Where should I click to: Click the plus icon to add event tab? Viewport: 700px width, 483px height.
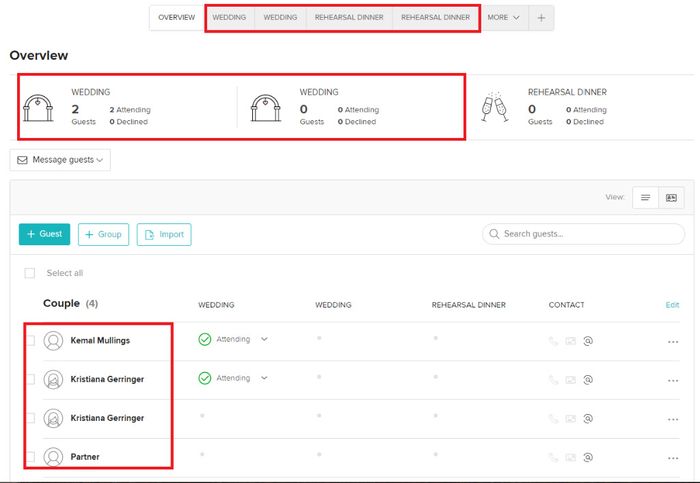click(541, 18)
